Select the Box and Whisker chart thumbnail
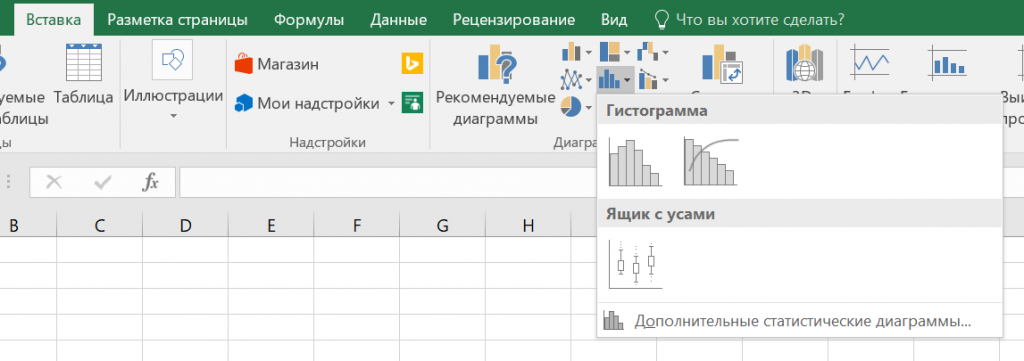1024x361 pixels. coord(635,264)
